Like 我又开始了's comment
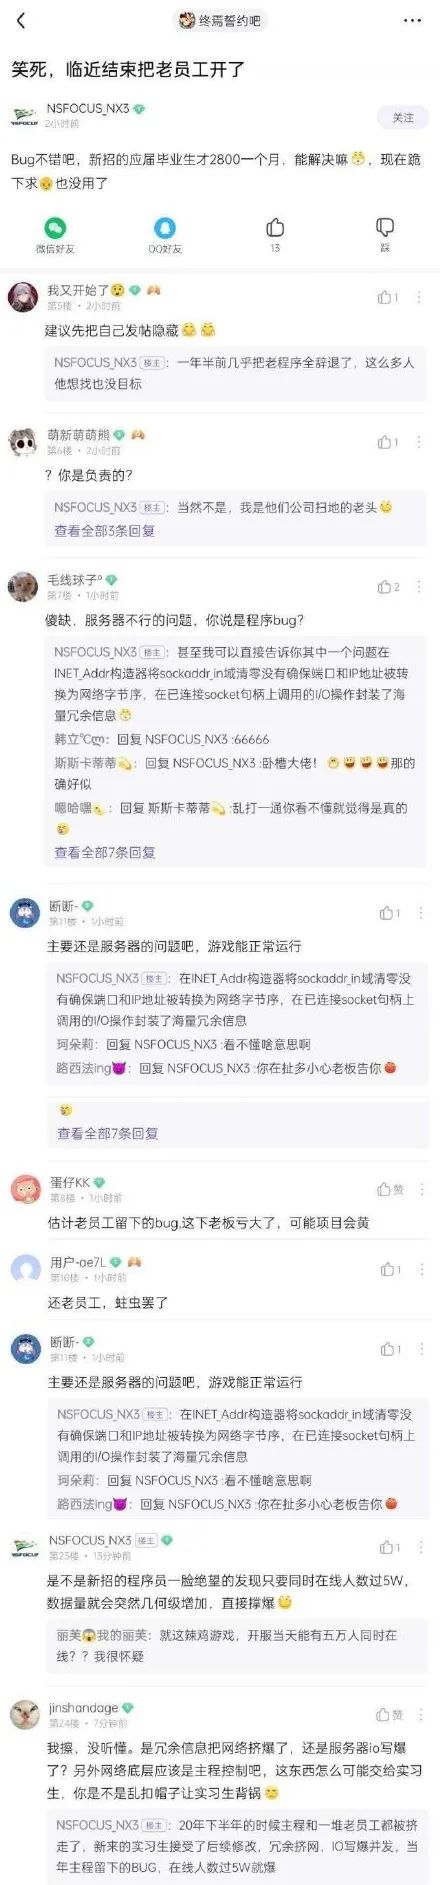Viewport: 440px width, 1885px height. pos(387,297)
